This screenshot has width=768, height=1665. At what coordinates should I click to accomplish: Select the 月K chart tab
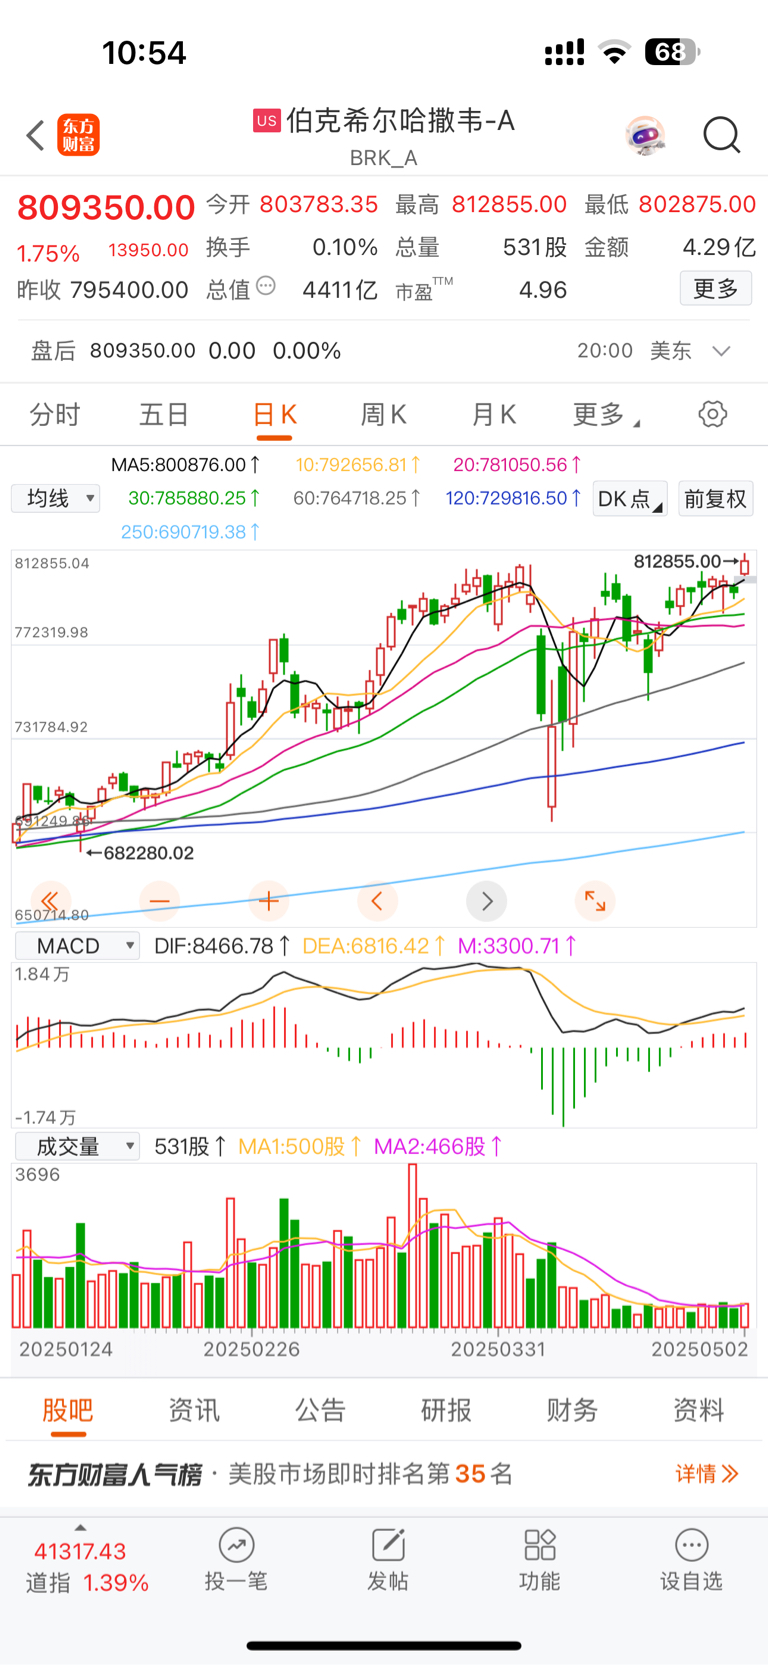coord(493,415)
